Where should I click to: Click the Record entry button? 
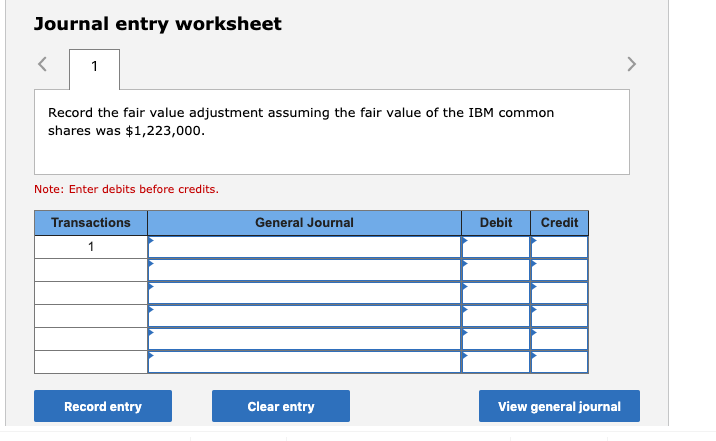(103, 406)
